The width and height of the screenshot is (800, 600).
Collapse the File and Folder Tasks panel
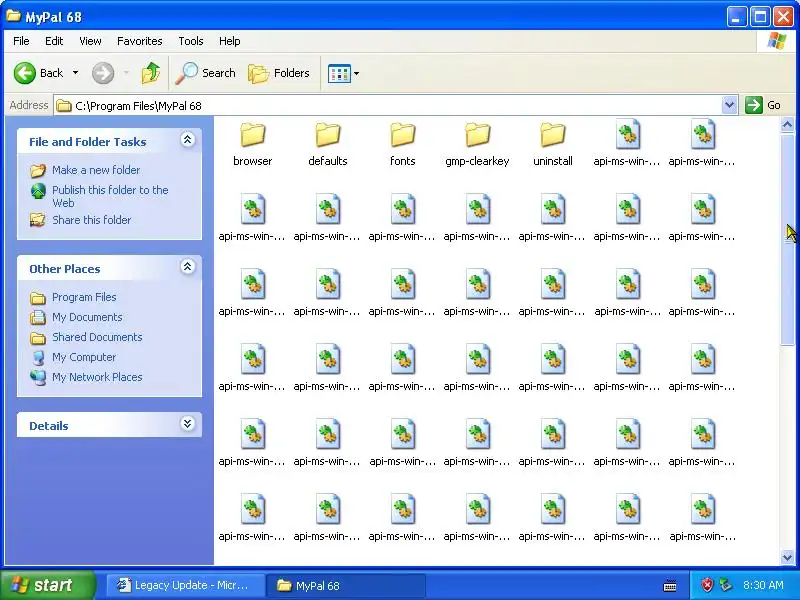coord(187,140)
